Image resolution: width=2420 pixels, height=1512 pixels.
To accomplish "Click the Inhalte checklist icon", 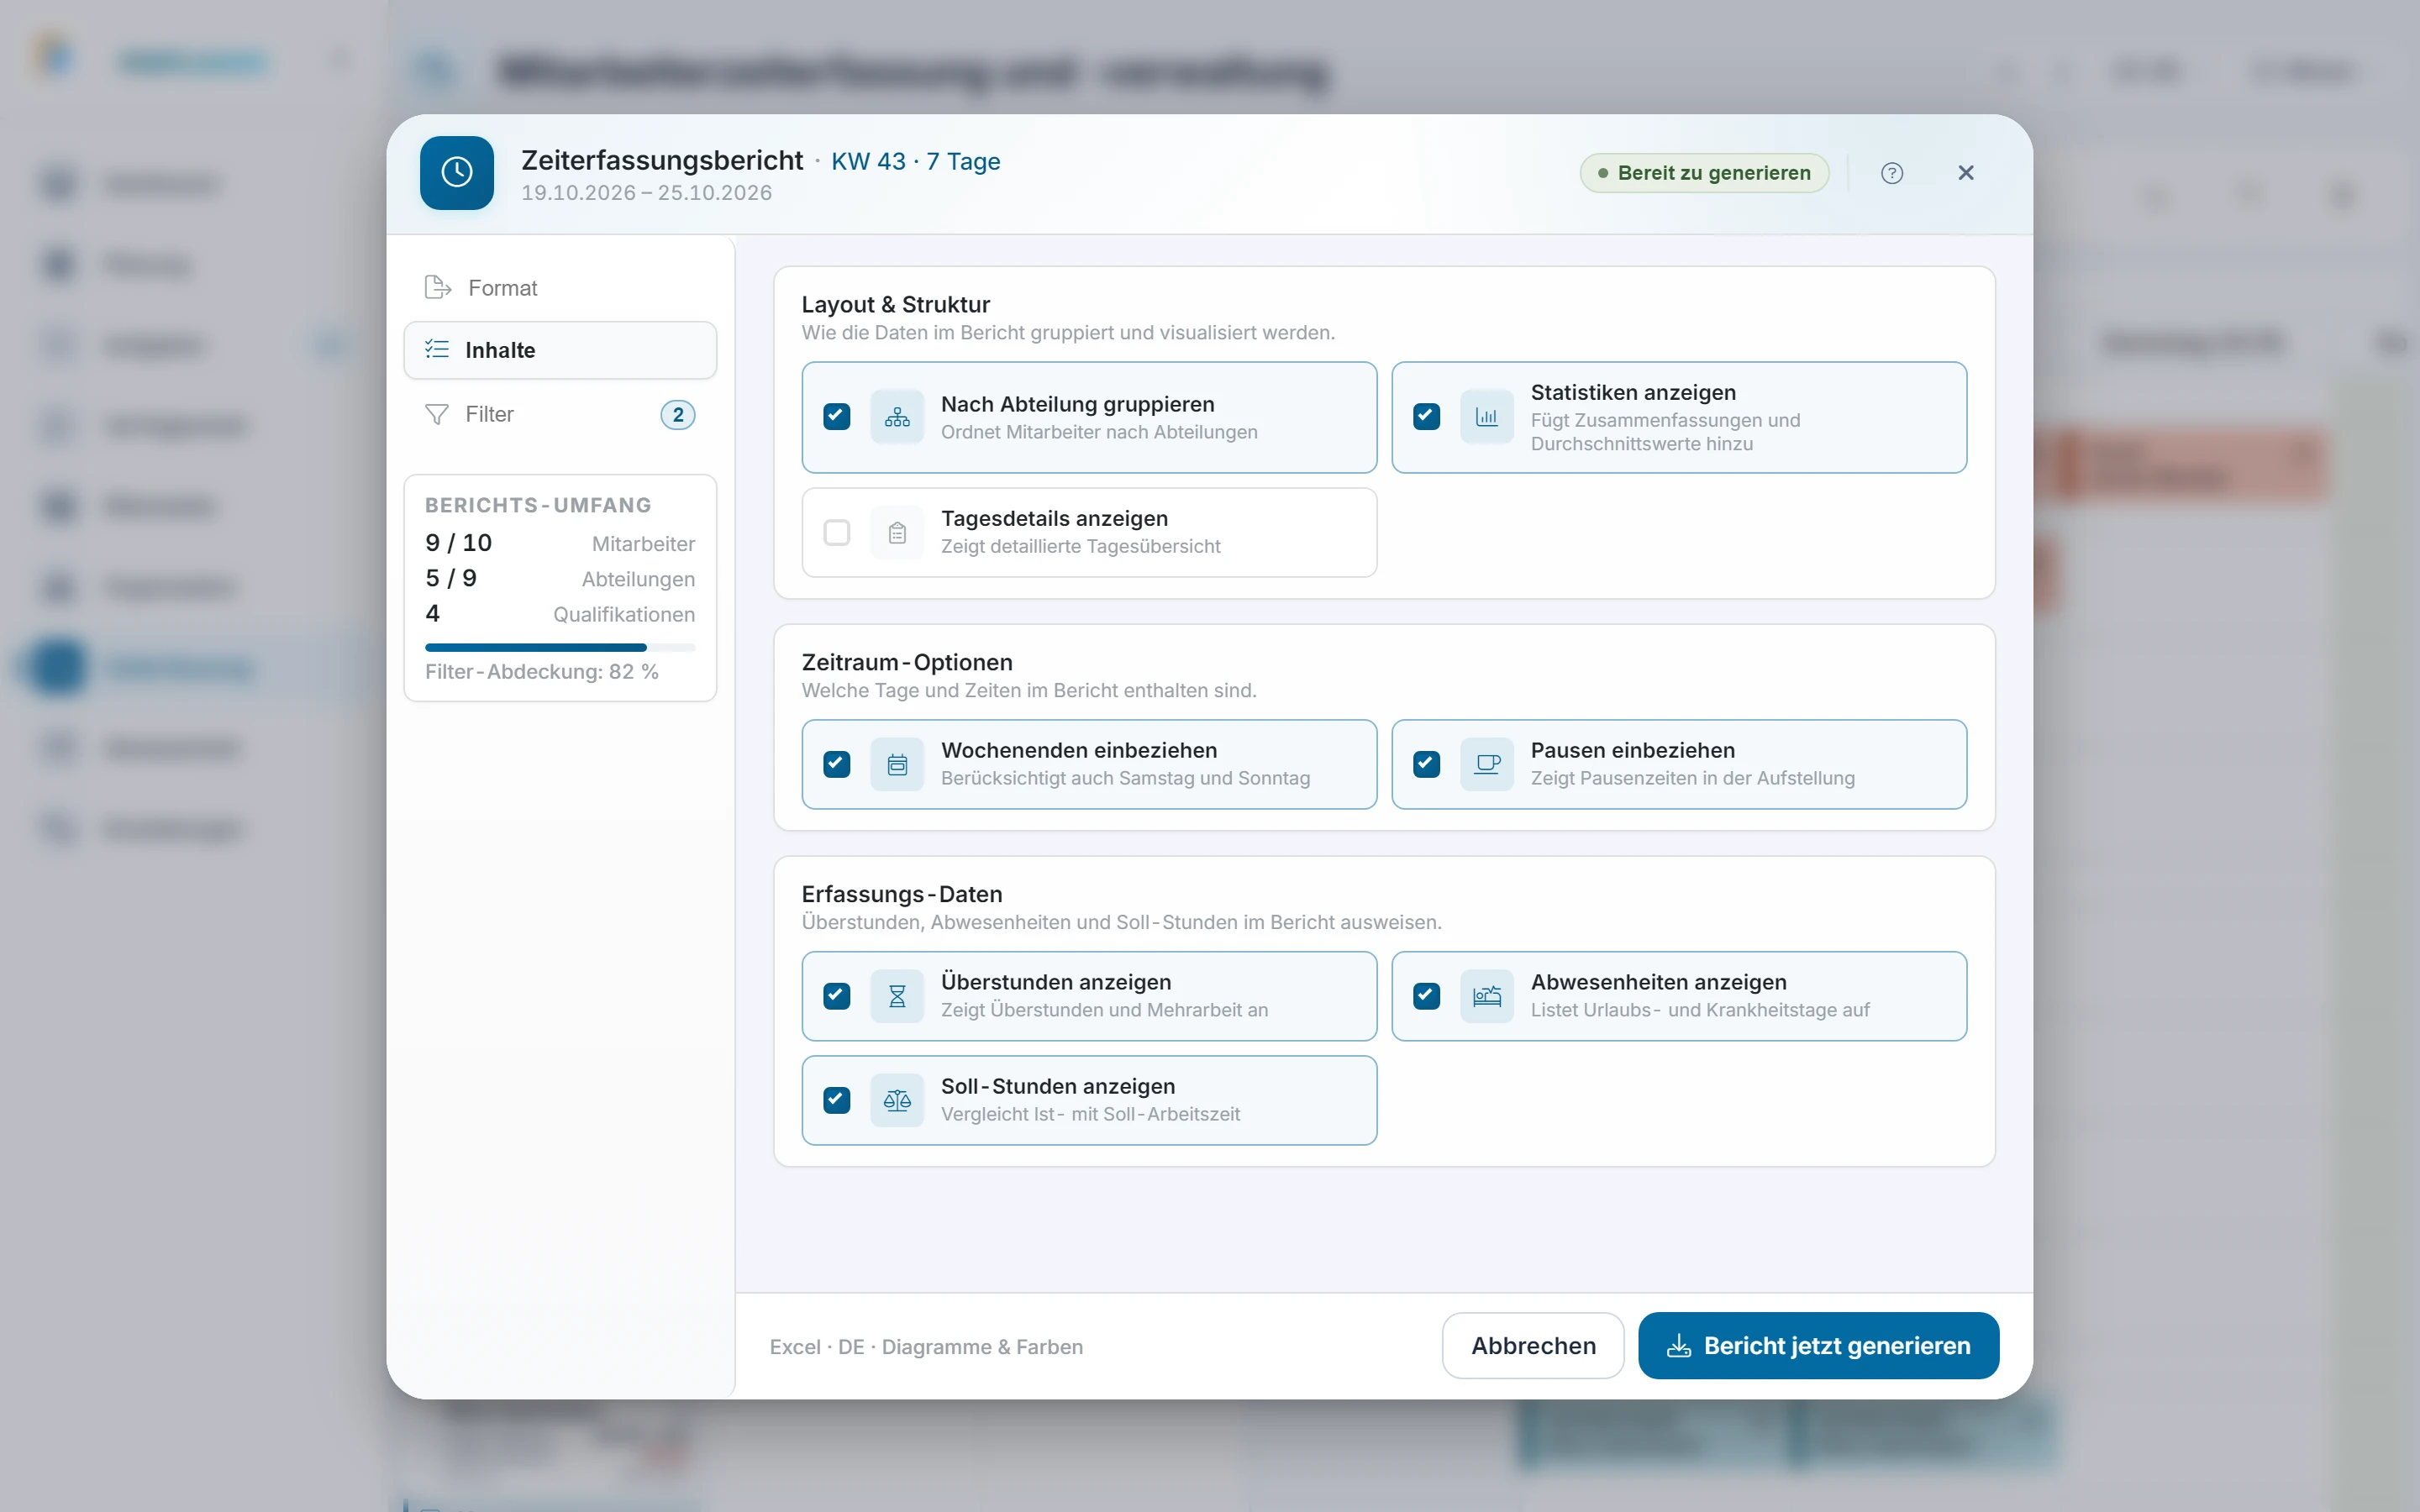I will (437, 349).
